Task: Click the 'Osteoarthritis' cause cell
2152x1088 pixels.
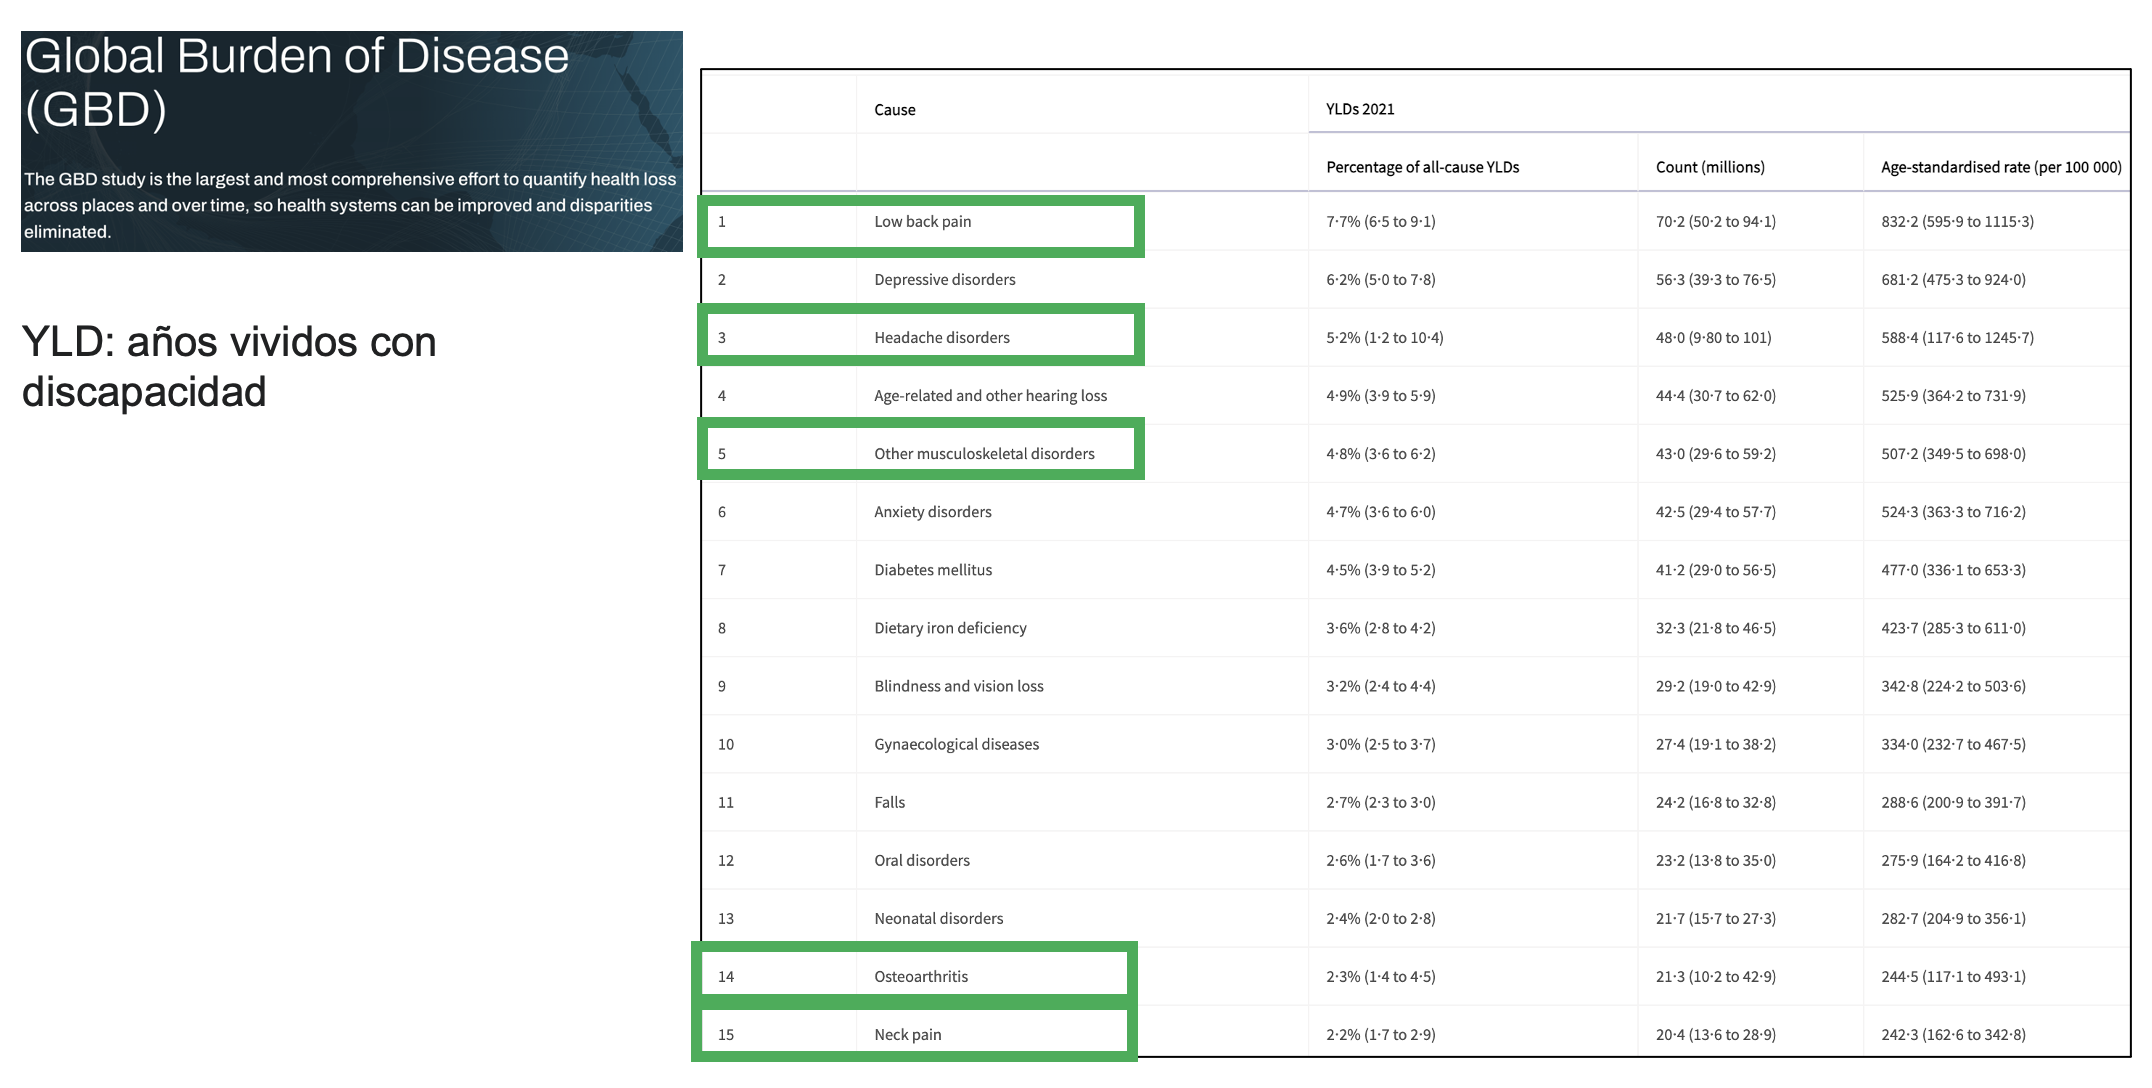Action: click(x=920, y=976)
